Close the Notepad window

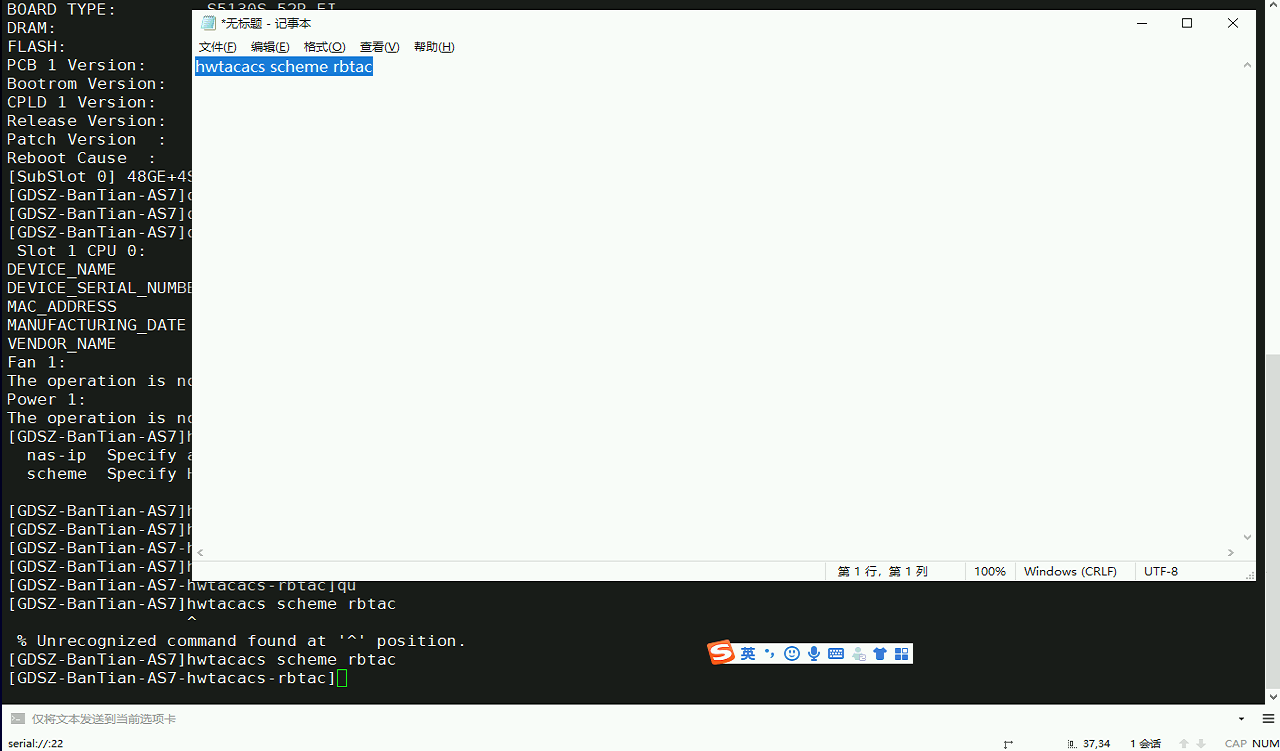click(1233, 23)
